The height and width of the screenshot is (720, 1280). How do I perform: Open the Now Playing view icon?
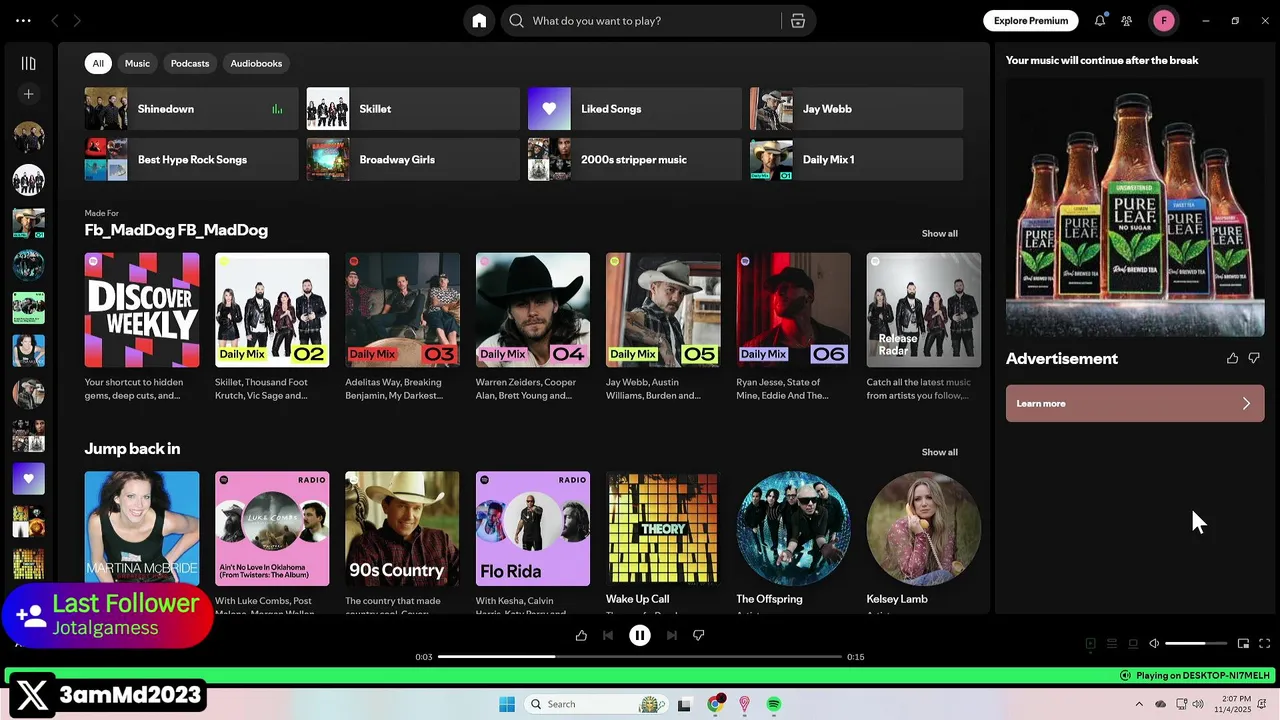click(1091, 644)
